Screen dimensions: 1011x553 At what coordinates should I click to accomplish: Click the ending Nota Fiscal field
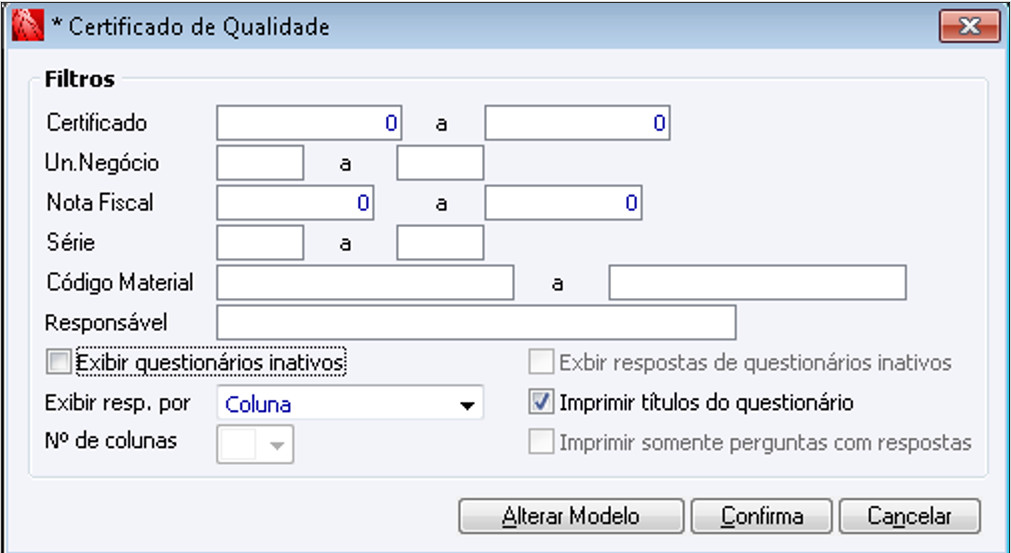coord(563,203)
